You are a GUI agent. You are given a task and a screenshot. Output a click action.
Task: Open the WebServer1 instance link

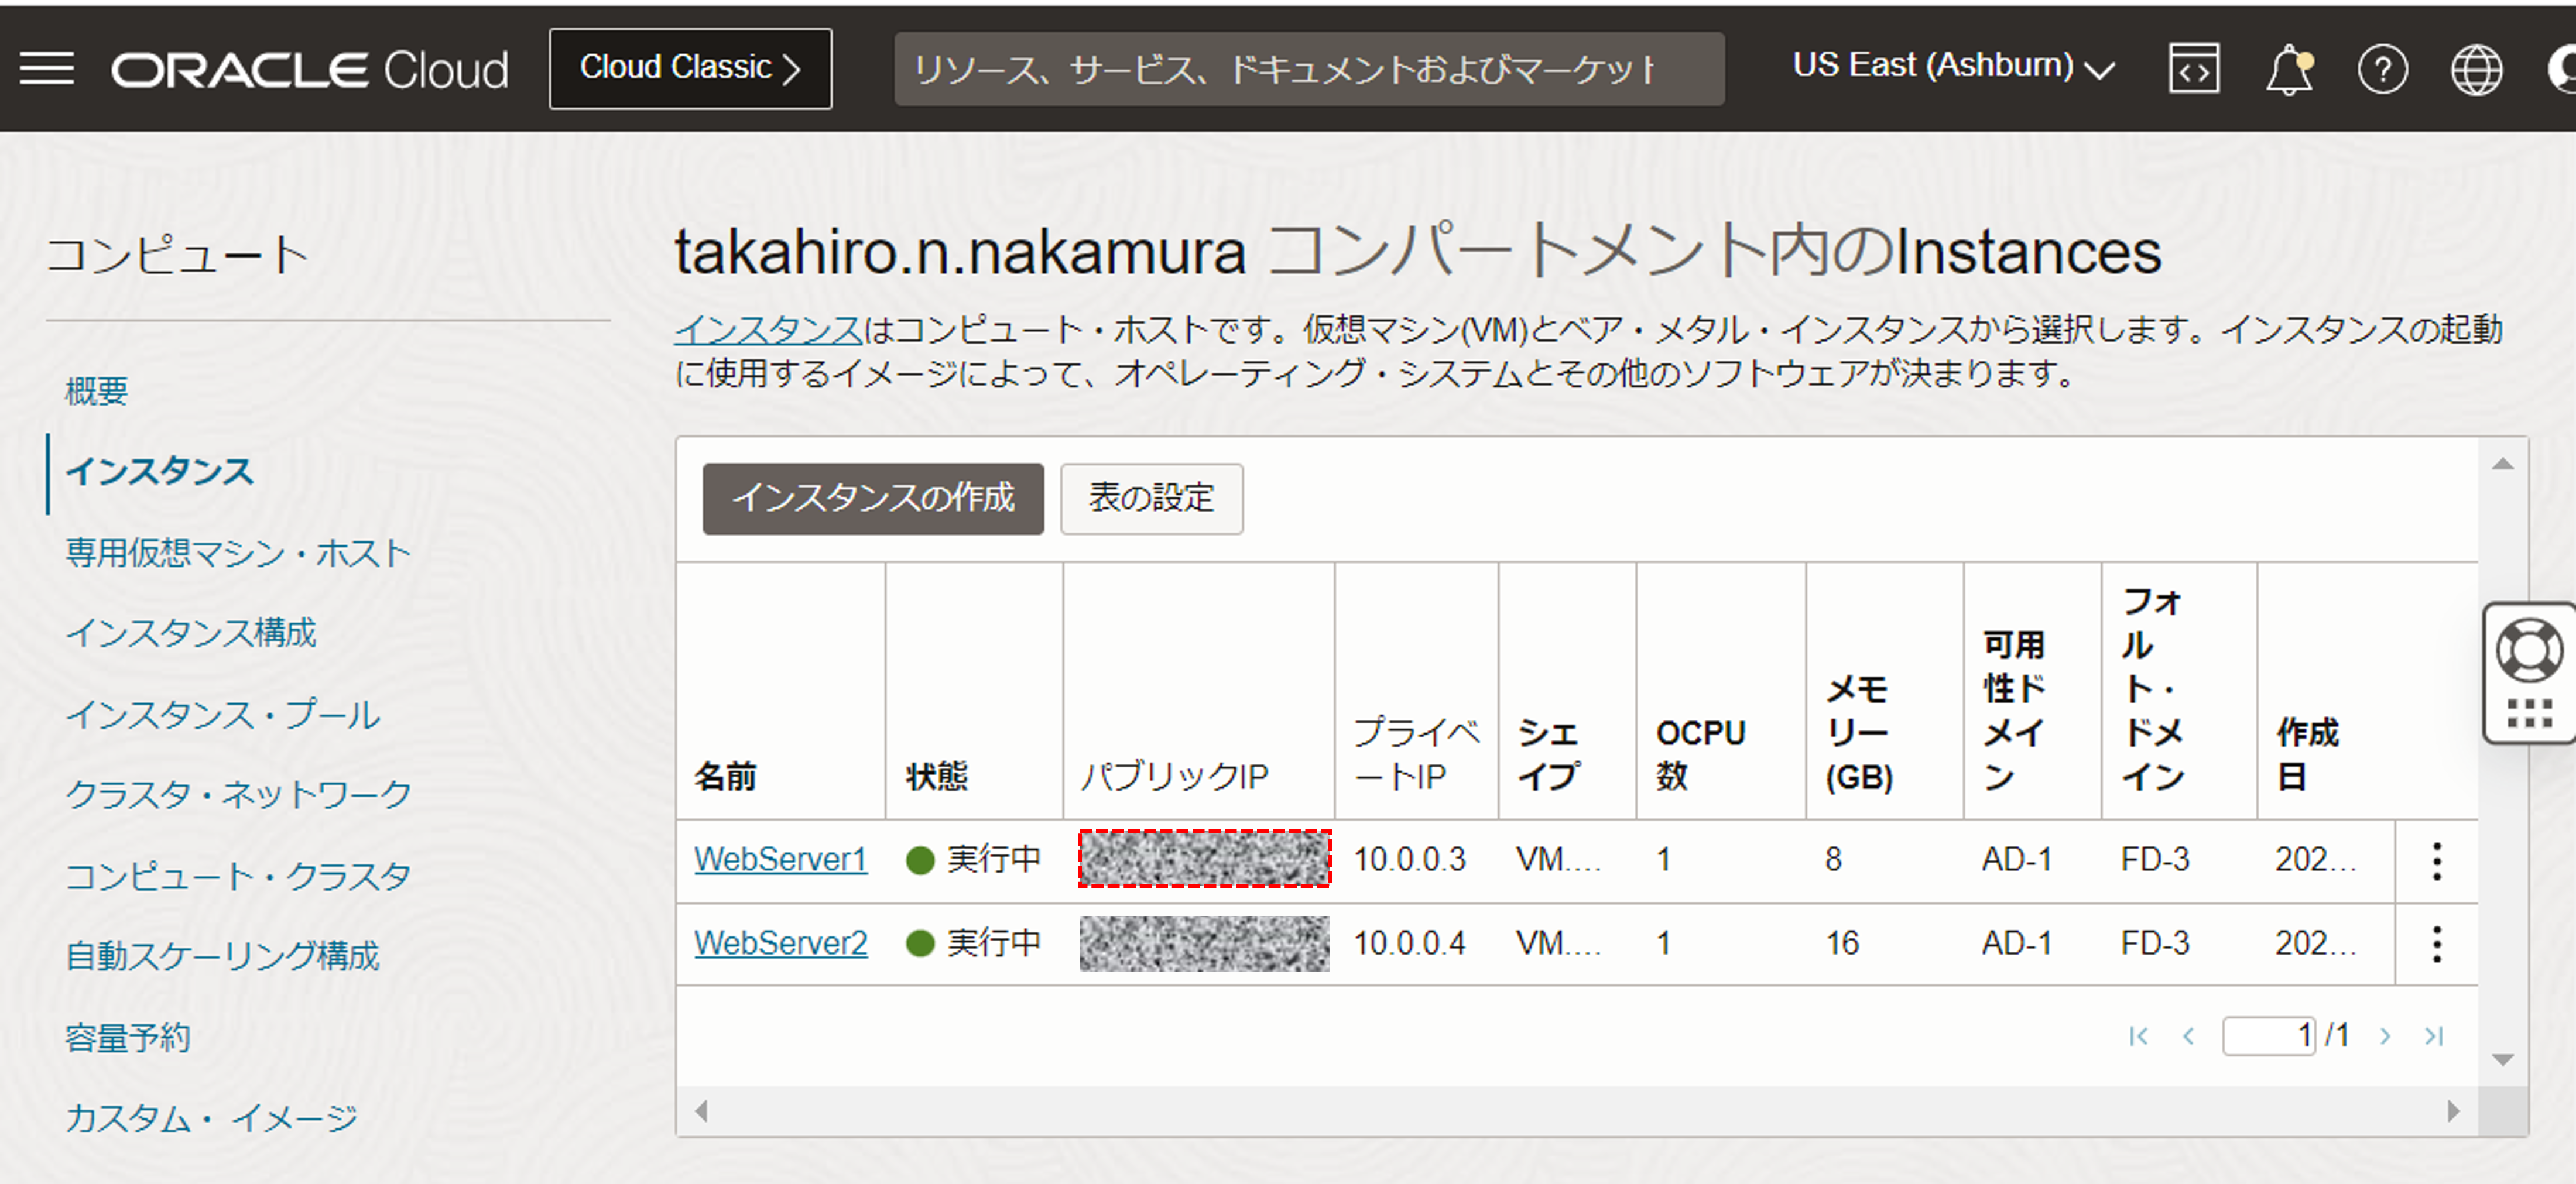click(780, 860)
